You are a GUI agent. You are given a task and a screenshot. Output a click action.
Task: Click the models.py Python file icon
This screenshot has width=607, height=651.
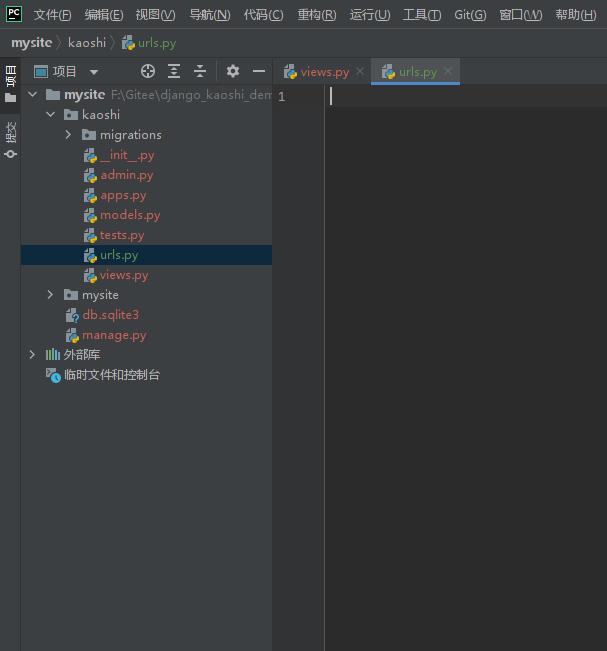pyautogui.click(x=90, y=215)
